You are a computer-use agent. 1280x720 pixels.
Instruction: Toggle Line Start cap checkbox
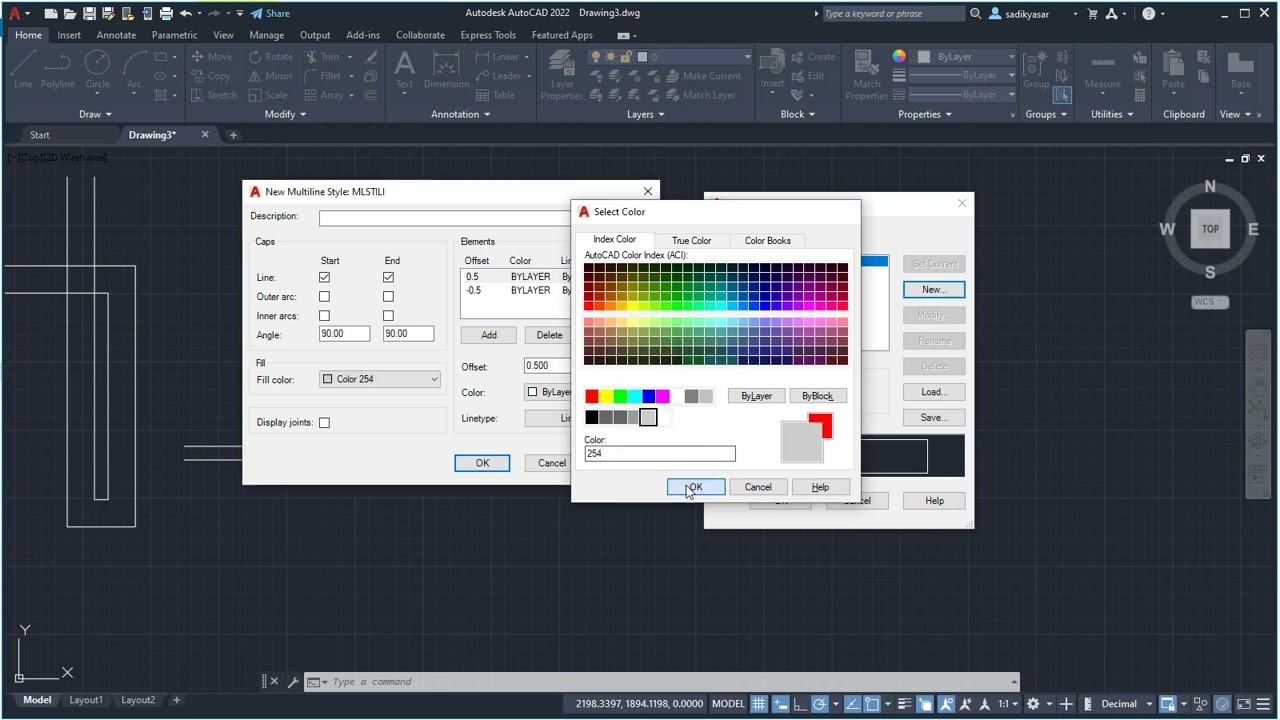tap(324, 278)
